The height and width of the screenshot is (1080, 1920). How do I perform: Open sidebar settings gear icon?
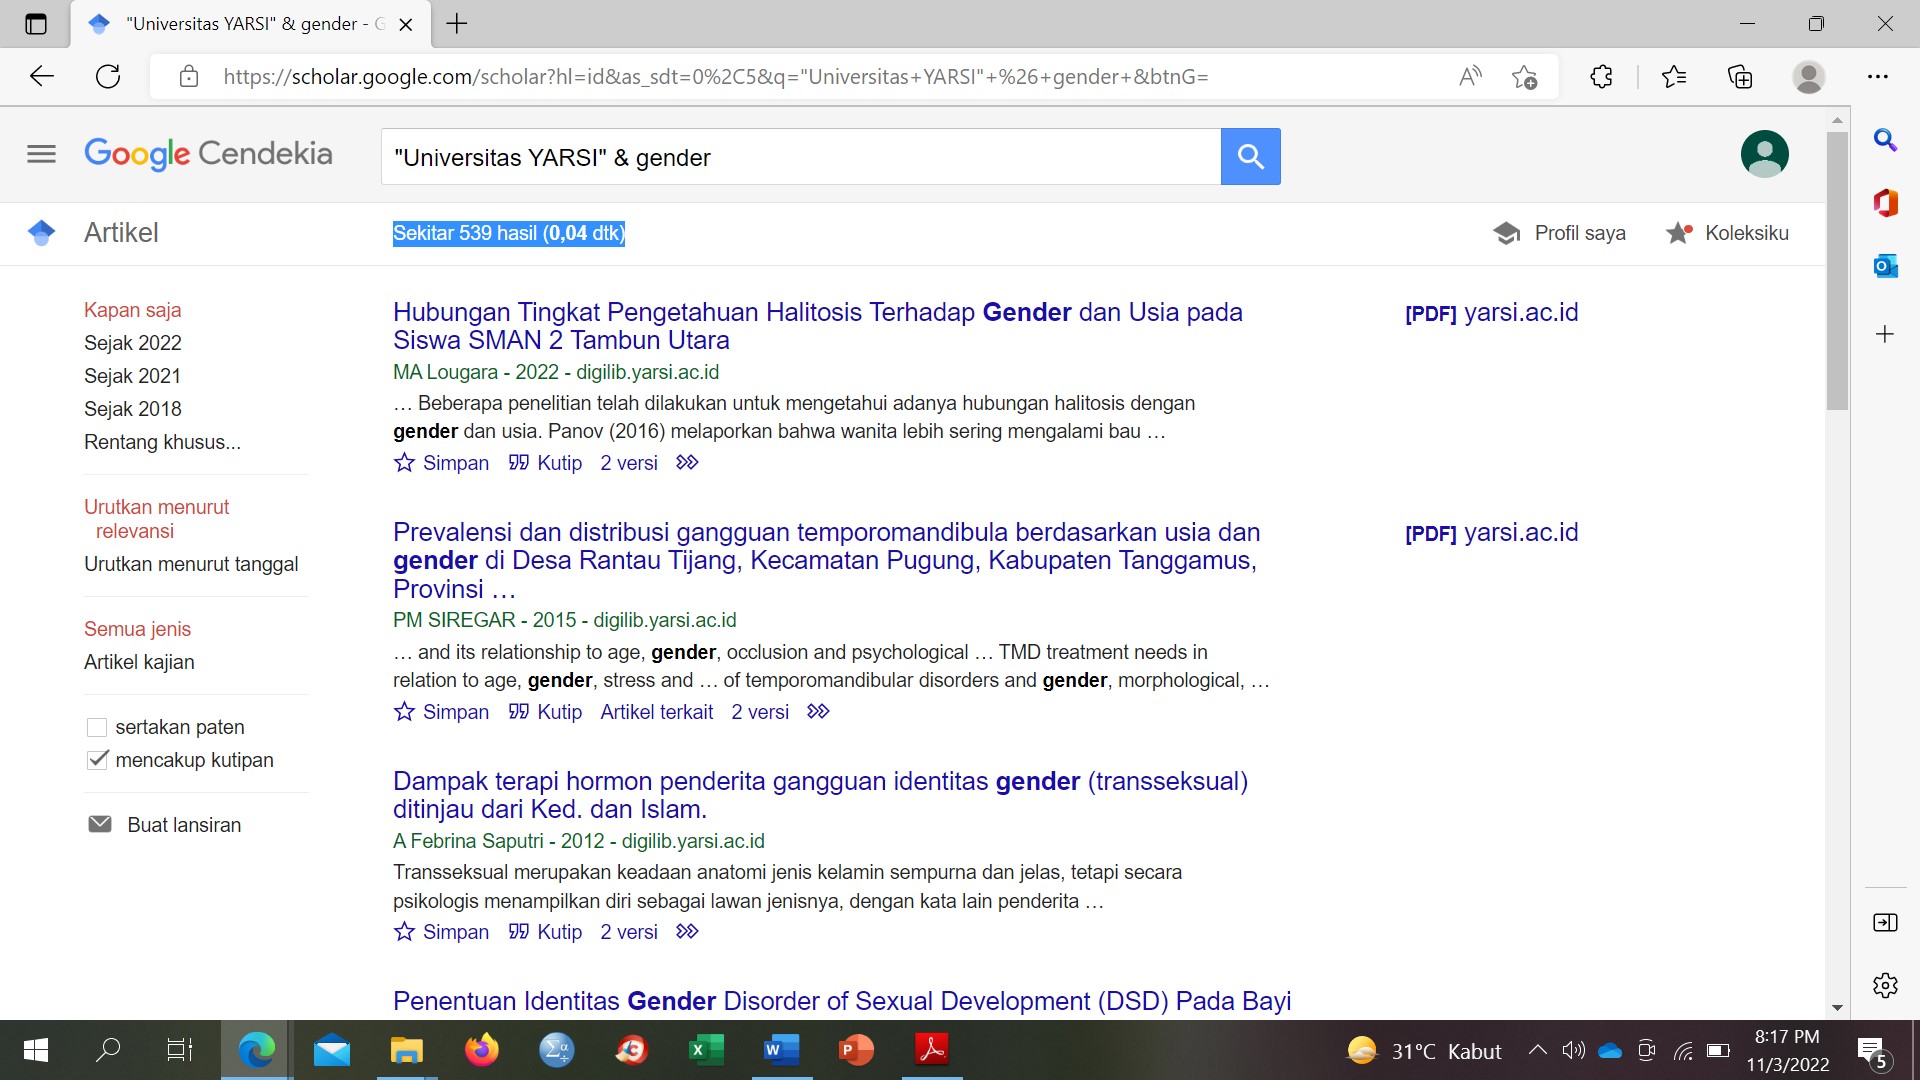coord(1885,985)
